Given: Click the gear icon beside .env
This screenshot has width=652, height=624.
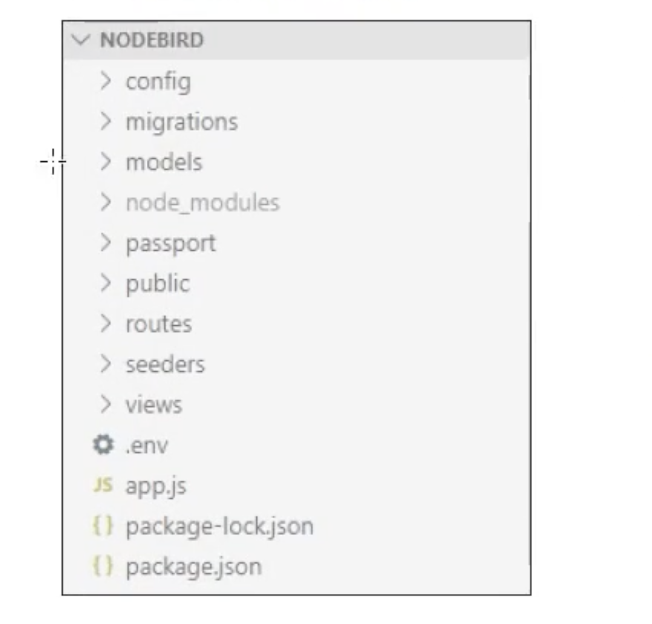Looking at the screenshot, I should (103, 444).
